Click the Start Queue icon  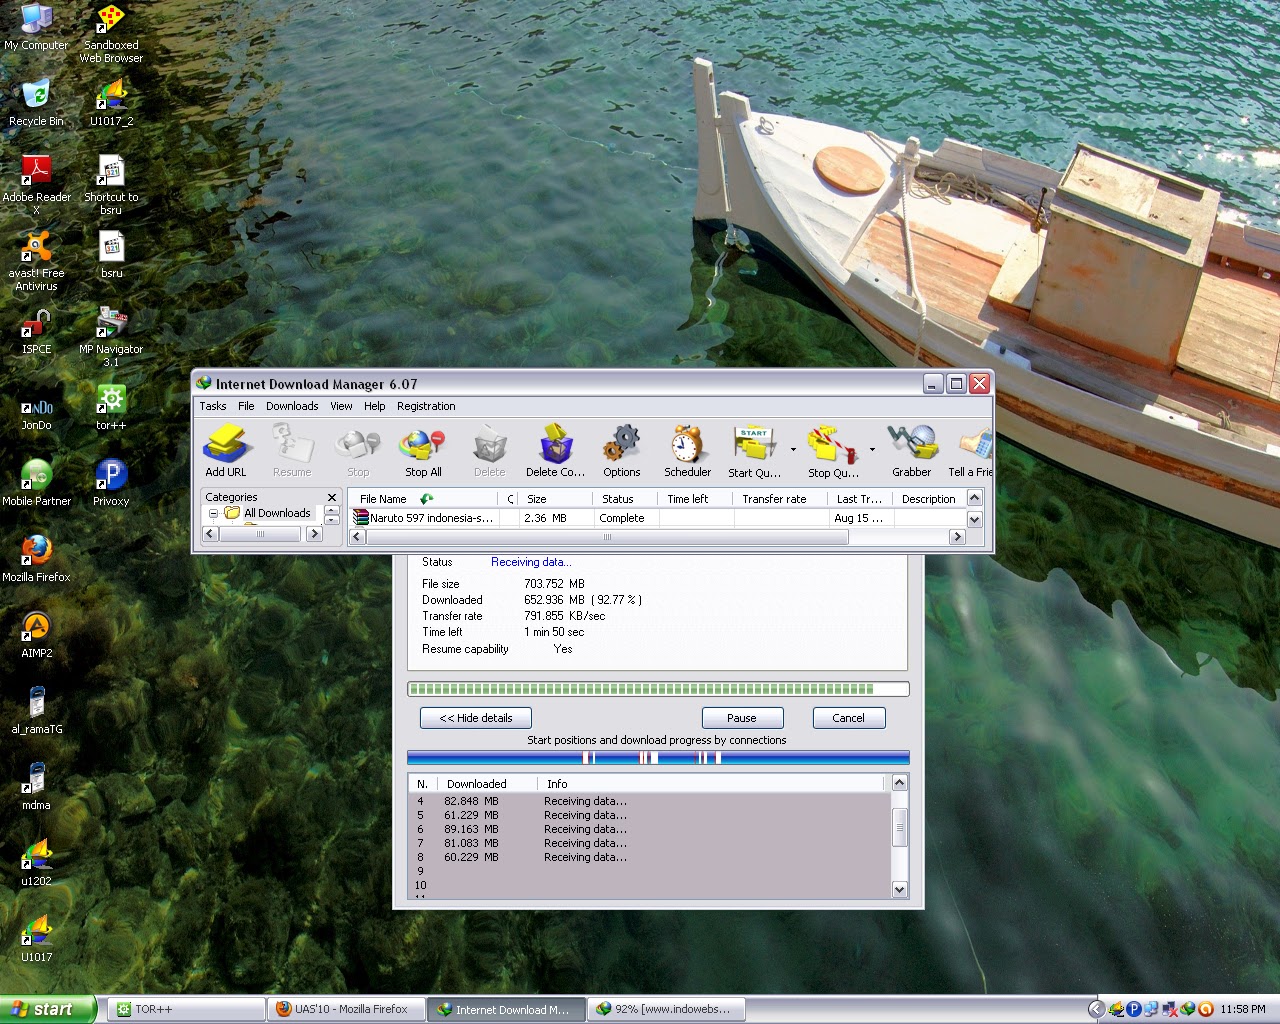[755, 451]
